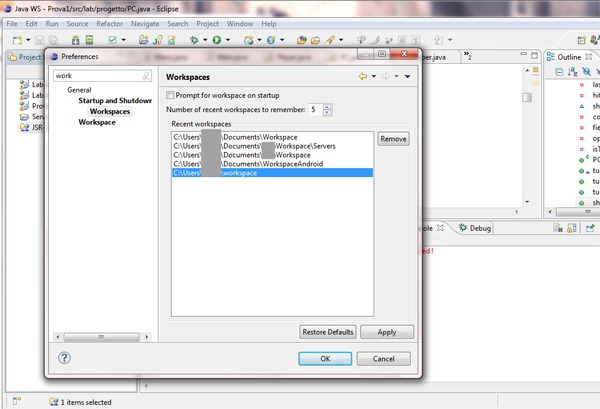Select the Workspace\Servers entry in recent workspaces
Screen dimensions: 600x409
pyautogui.click(x=272, y=146)
